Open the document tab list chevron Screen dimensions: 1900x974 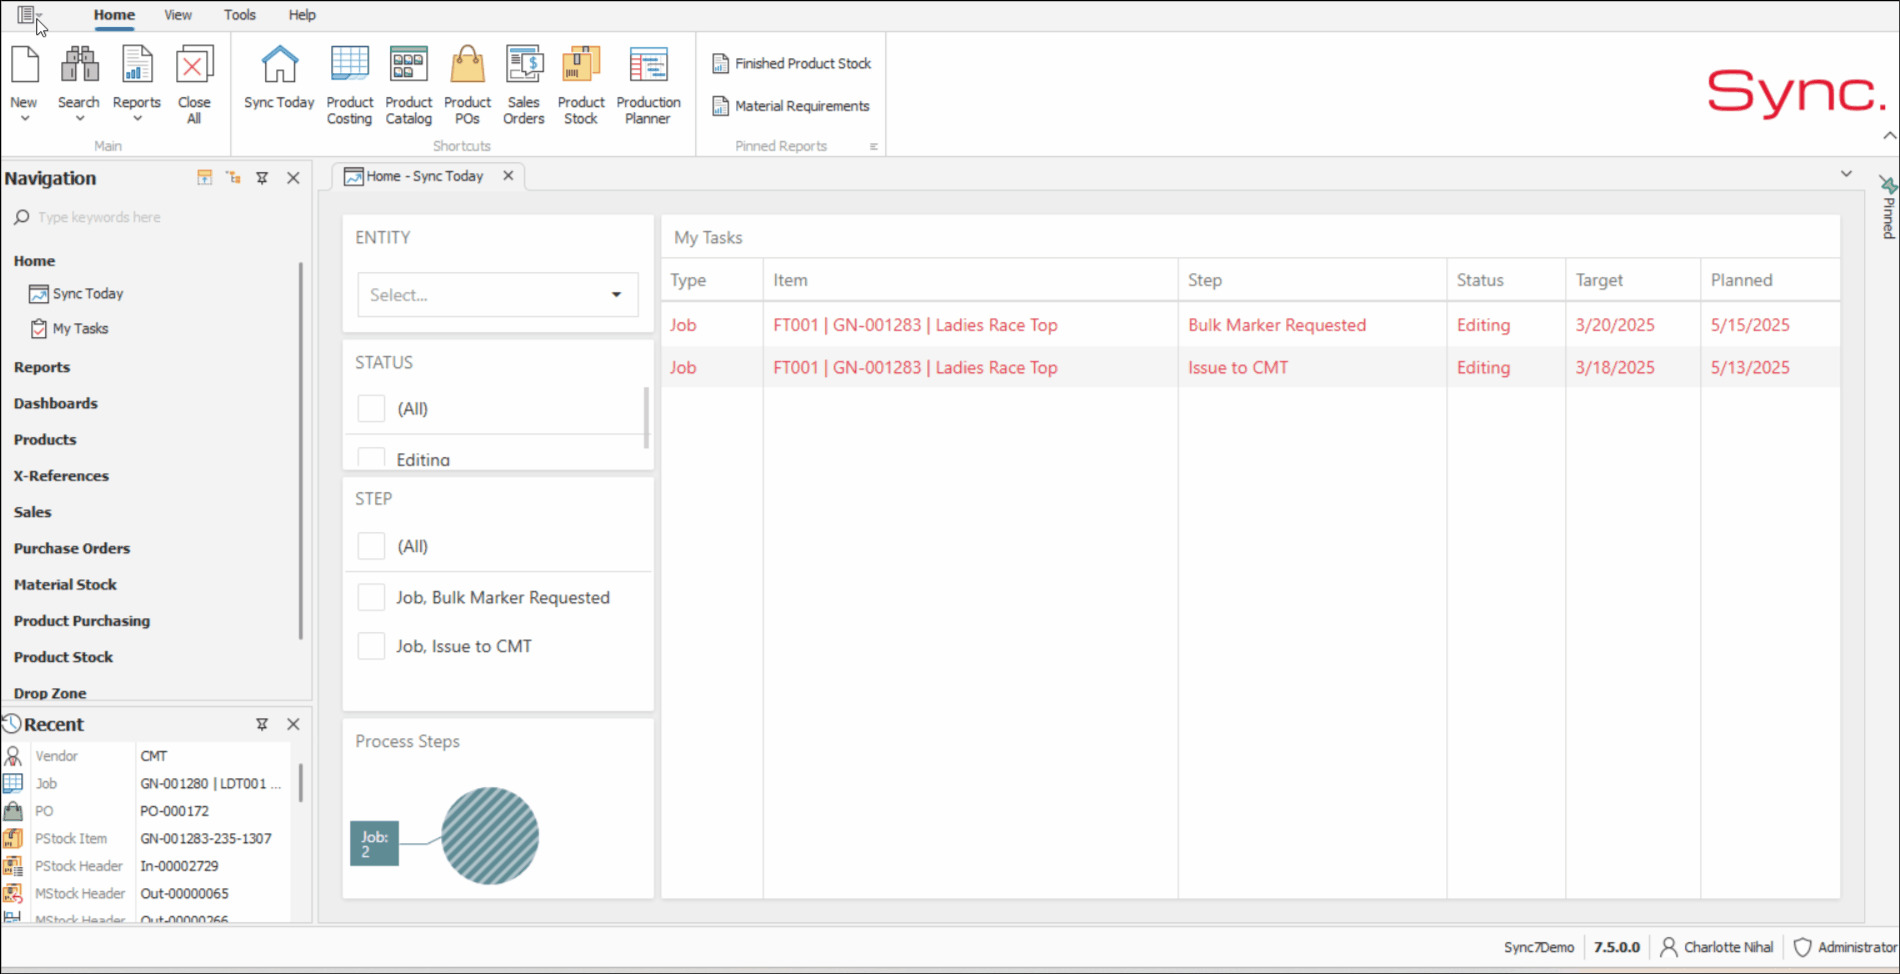[x=1846, y=174]
